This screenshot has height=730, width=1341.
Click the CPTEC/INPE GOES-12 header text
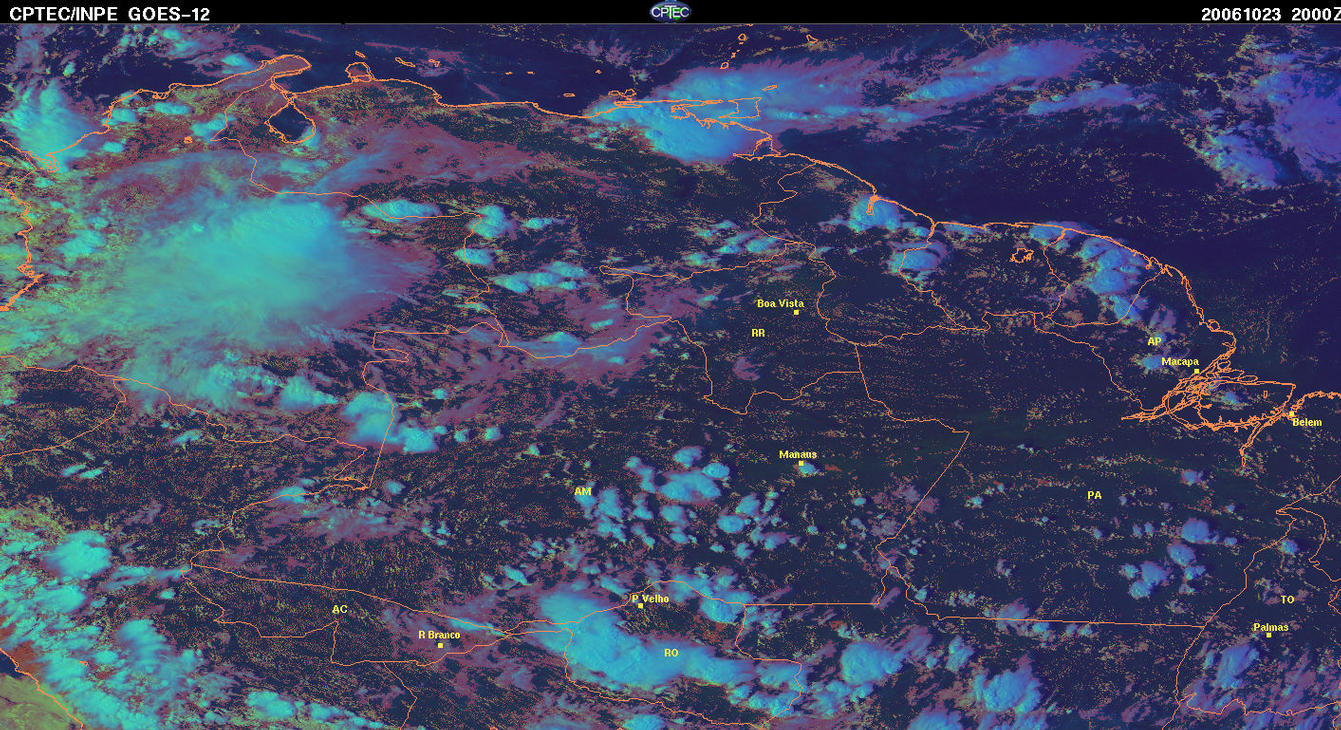pos(110,13)
